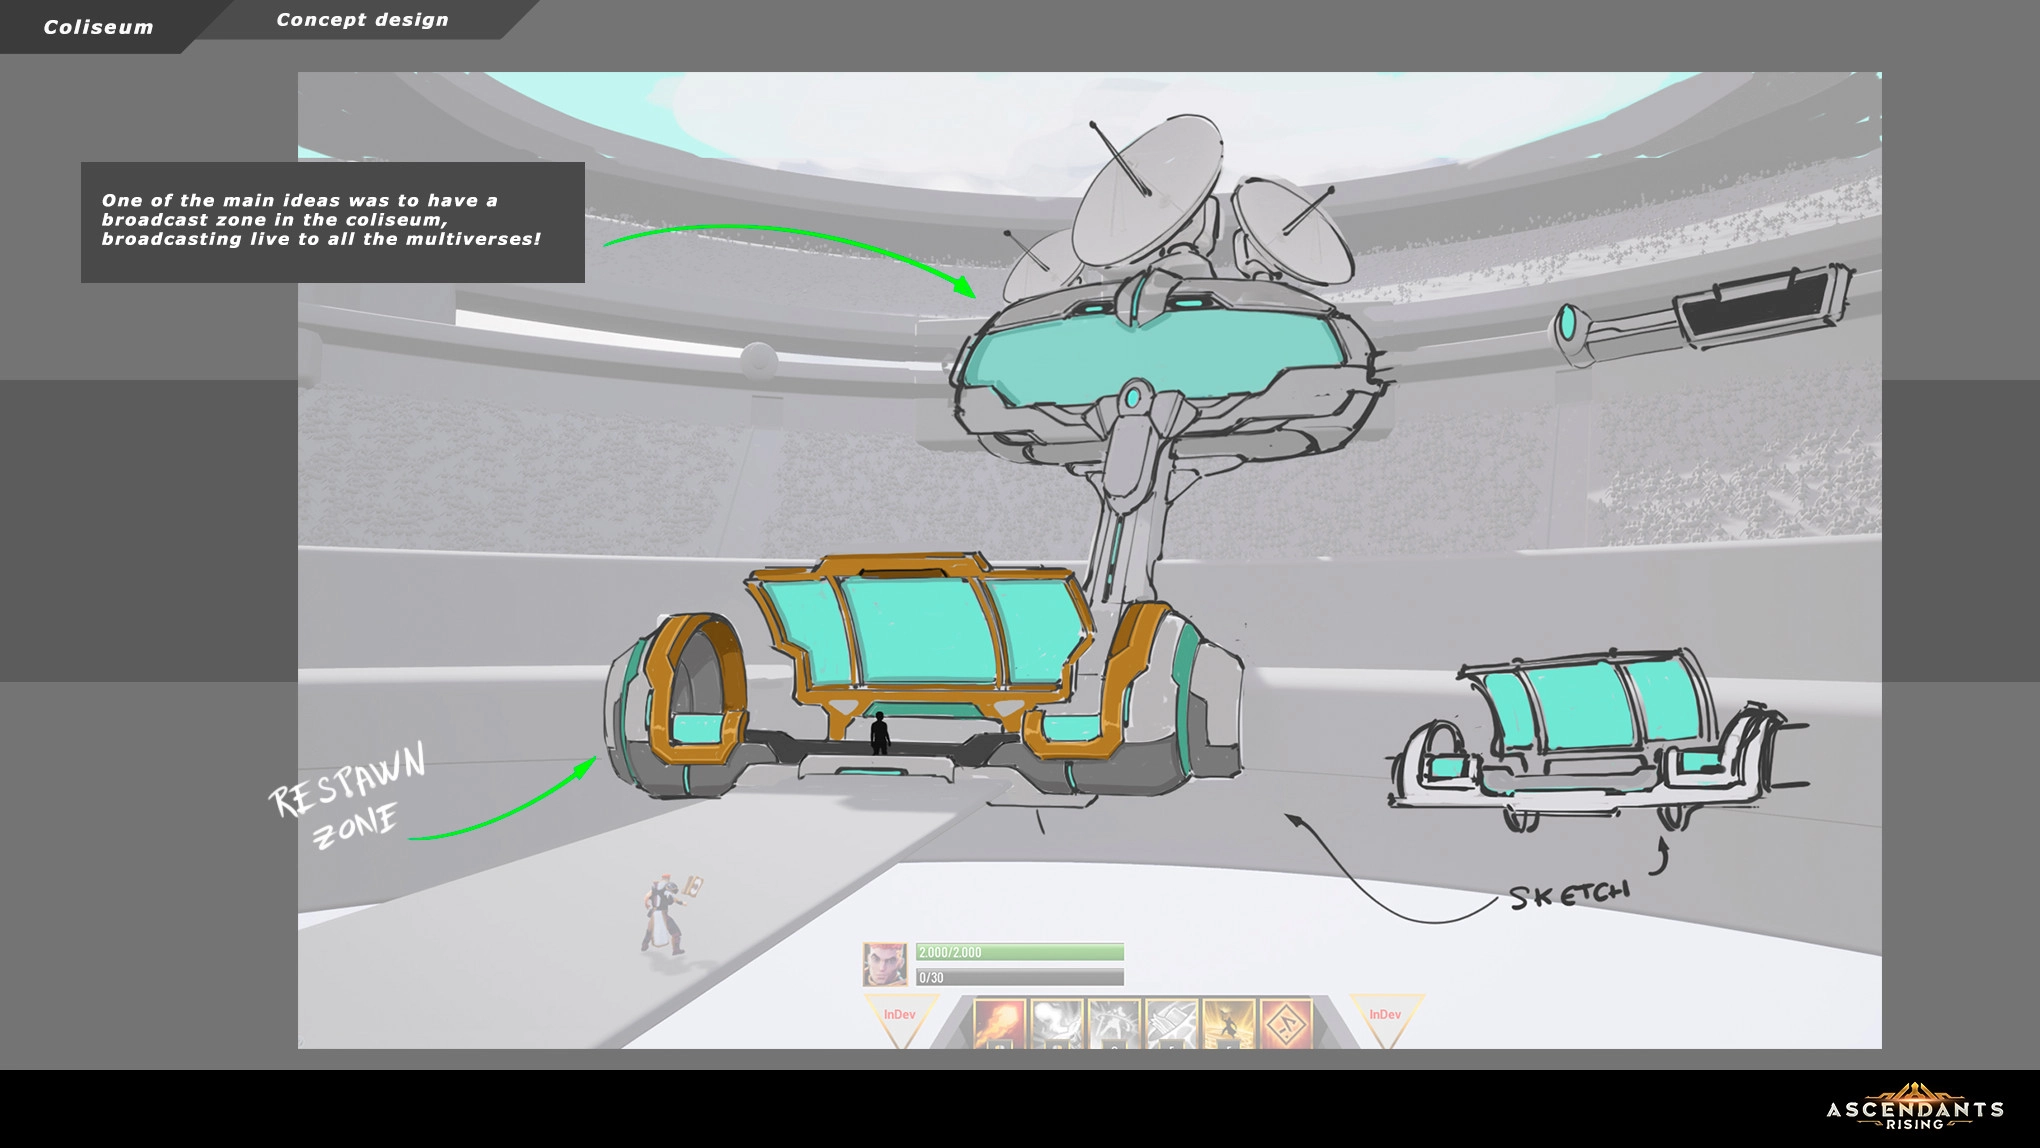2040x1148 pixels.
Task: Click the right InDev triangle badge
Action: (1385, 1017)
